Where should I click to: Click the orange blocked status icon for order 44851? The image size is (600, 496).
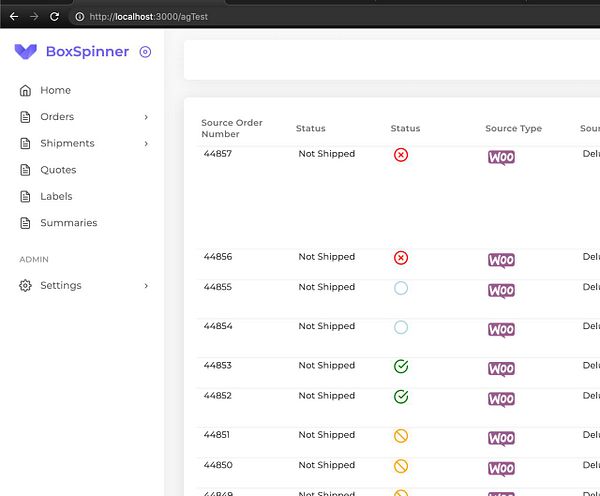pos(401,437)
